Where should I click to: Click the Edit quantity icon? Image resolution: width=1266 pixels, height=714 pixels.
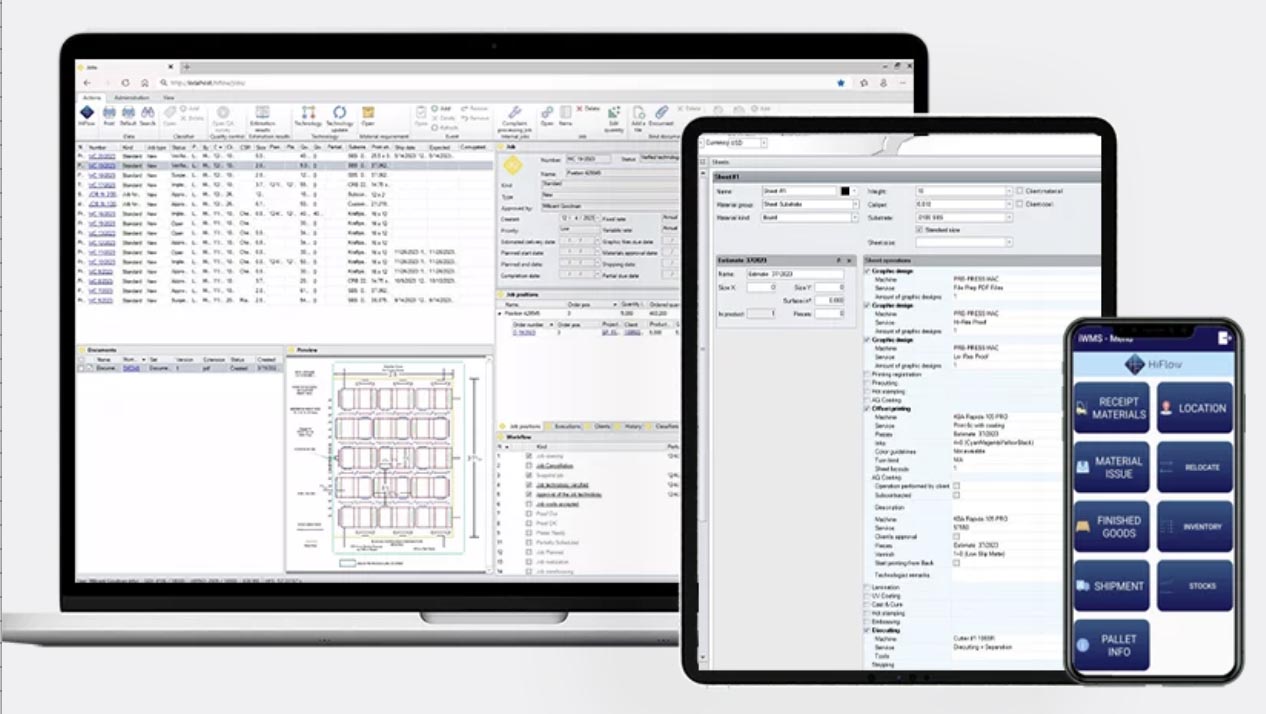[x=613, y=115]
